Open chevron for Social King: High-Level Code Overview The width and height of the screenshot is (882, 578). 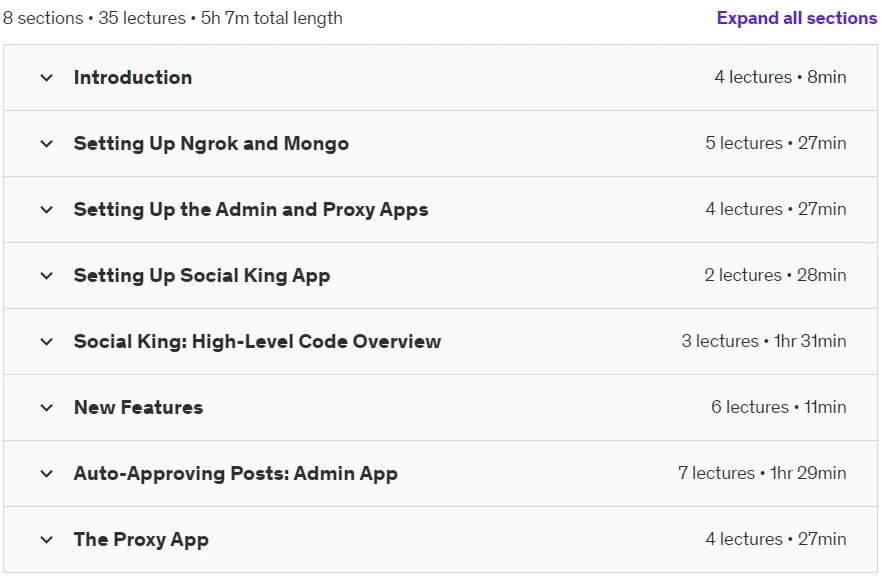(47, 342)
